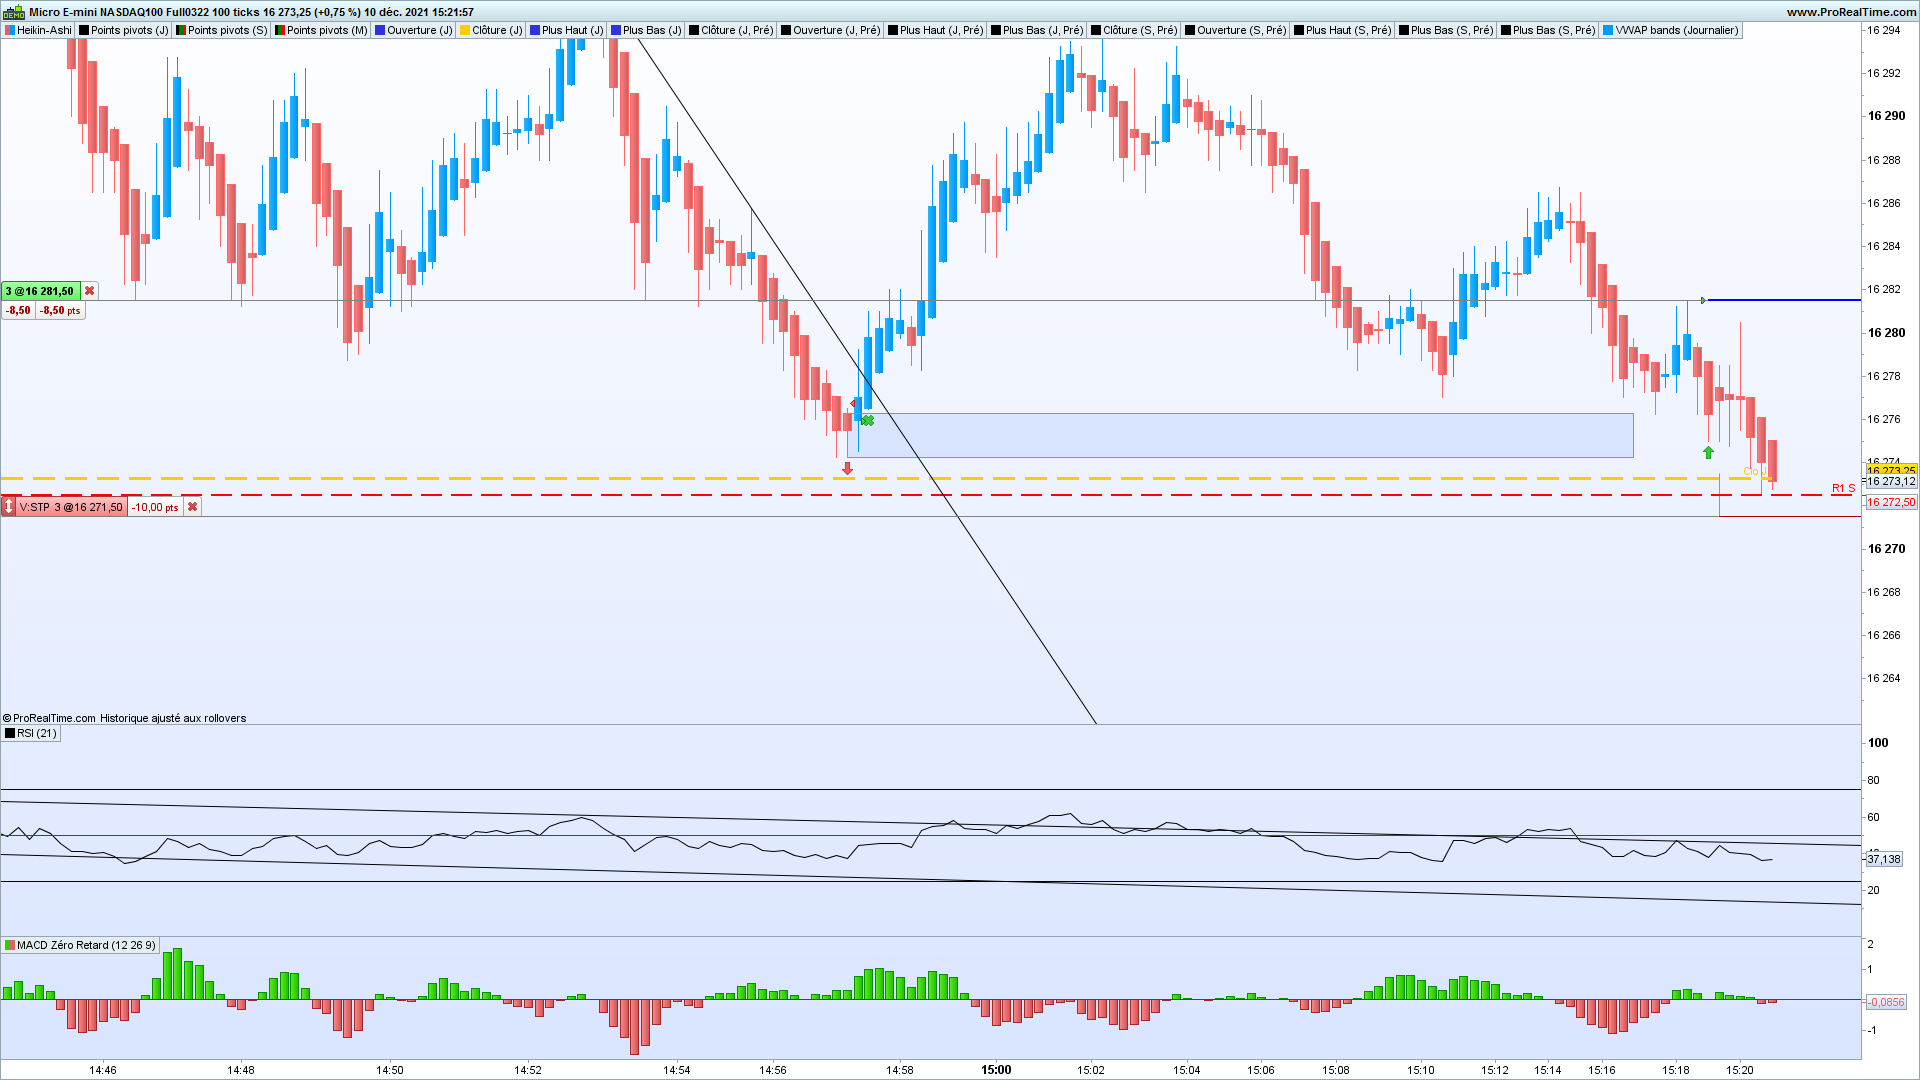Select the Clôture (J) yellow legend item
The width and height of the screenshot is (1920, 1080).
pyautogui.click(x=490, y=30)
